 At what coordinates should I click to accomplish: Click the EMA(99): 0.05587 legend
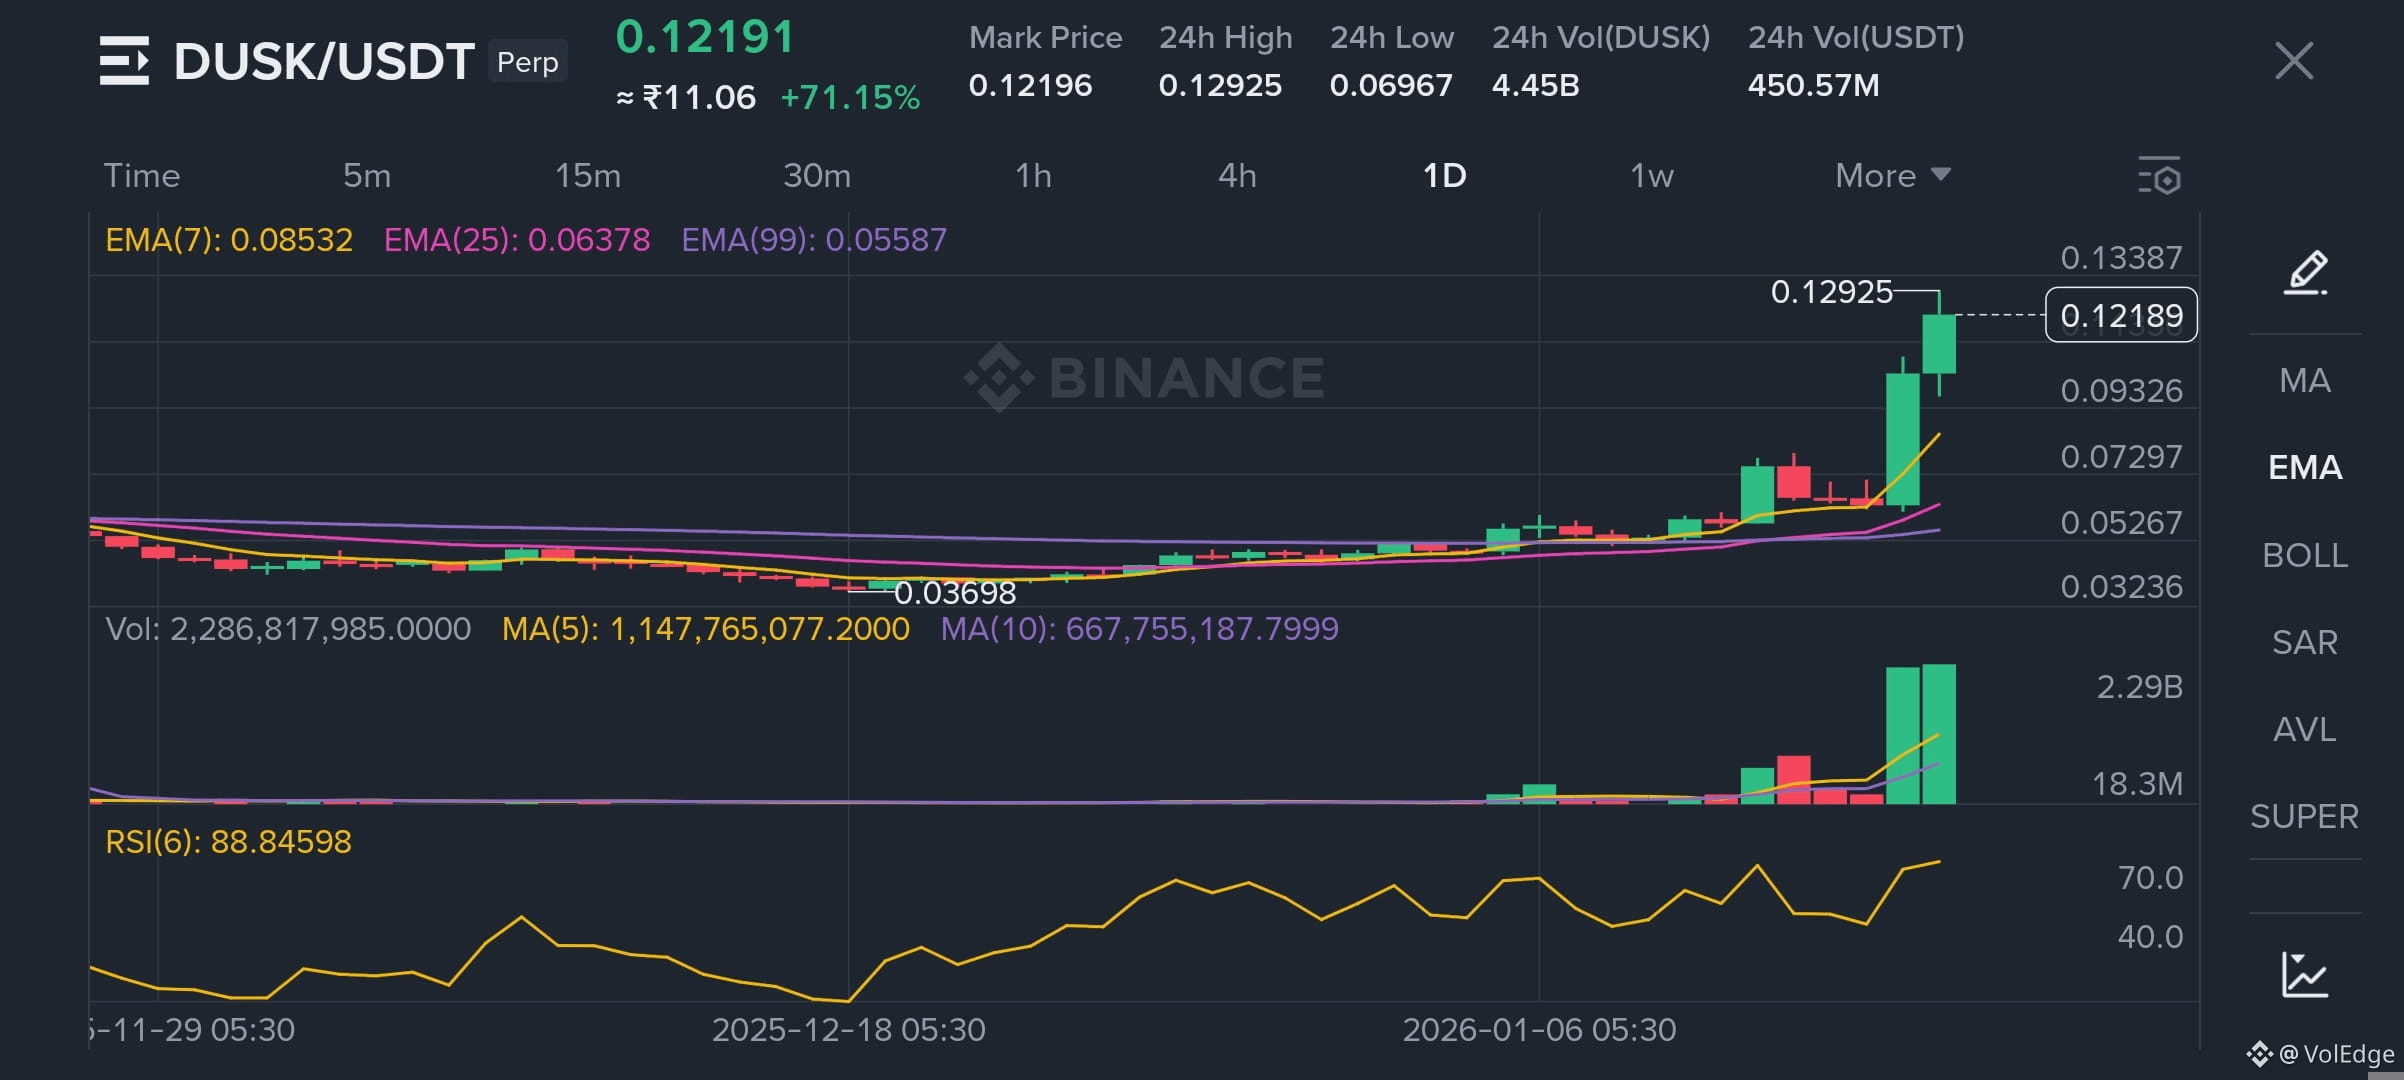(x=814, y=240)
